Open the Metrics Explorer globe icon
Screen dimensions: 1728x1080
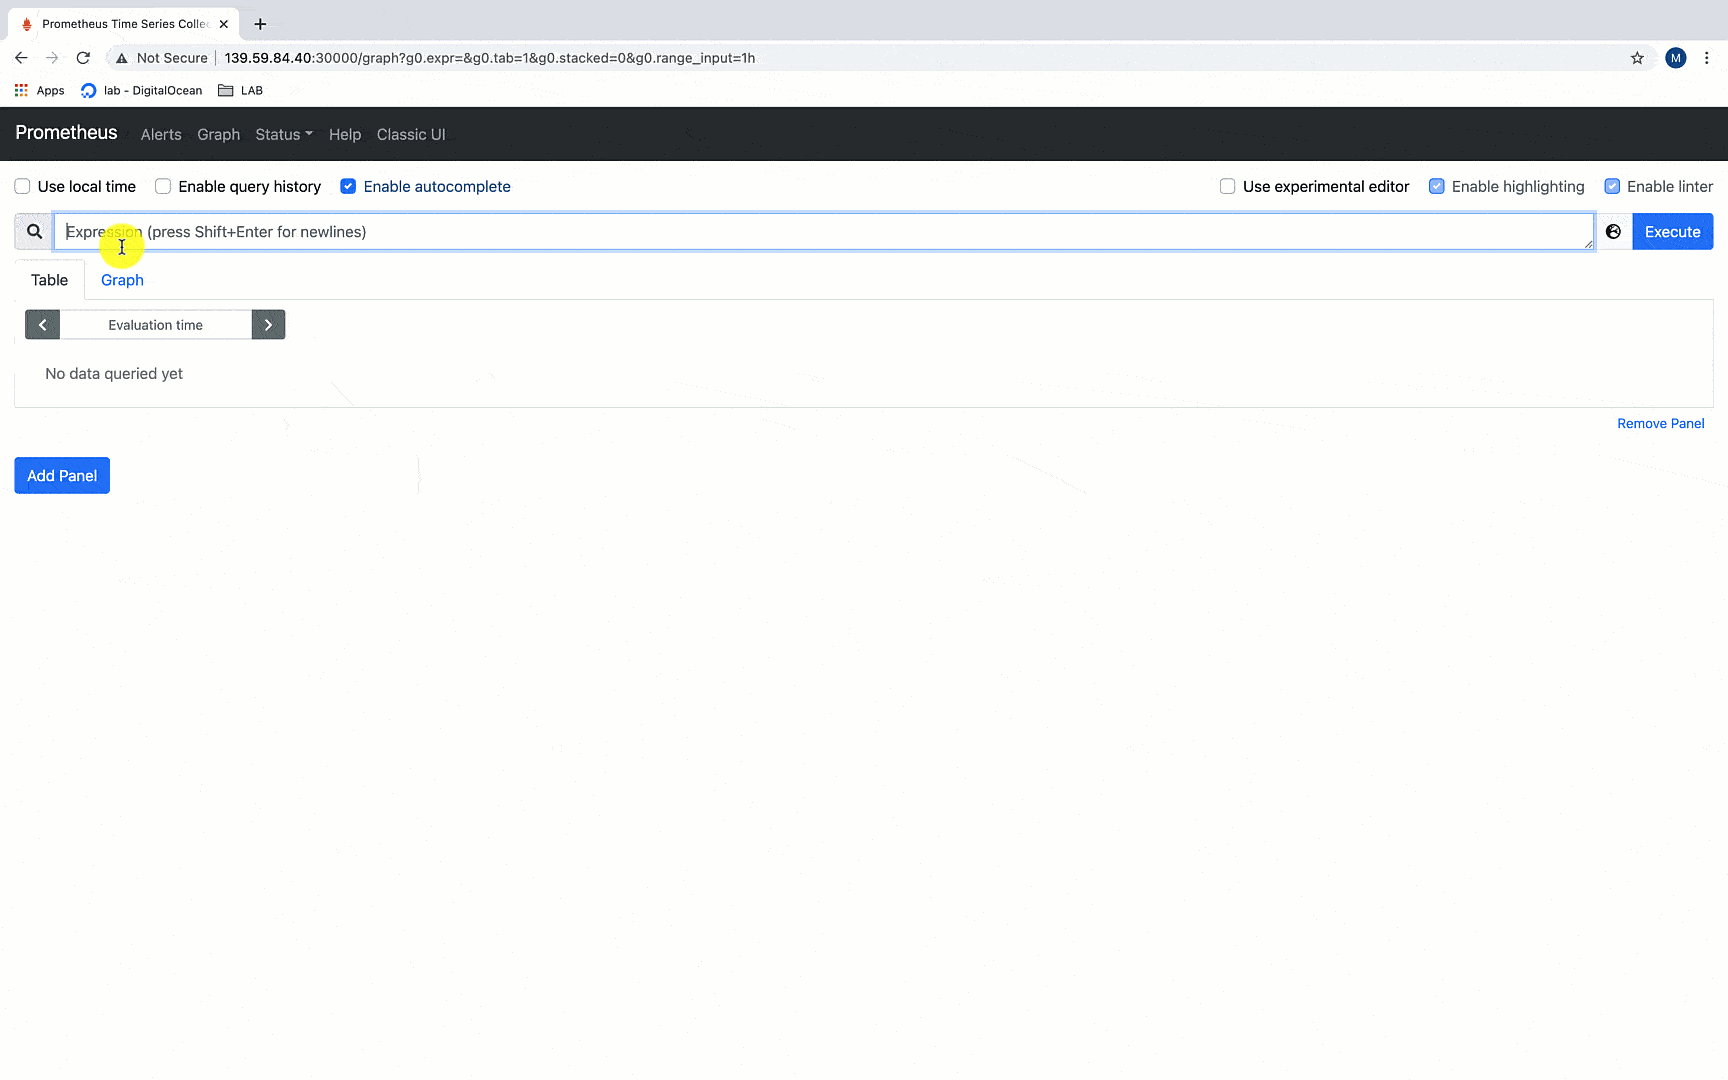[1613, 231]
